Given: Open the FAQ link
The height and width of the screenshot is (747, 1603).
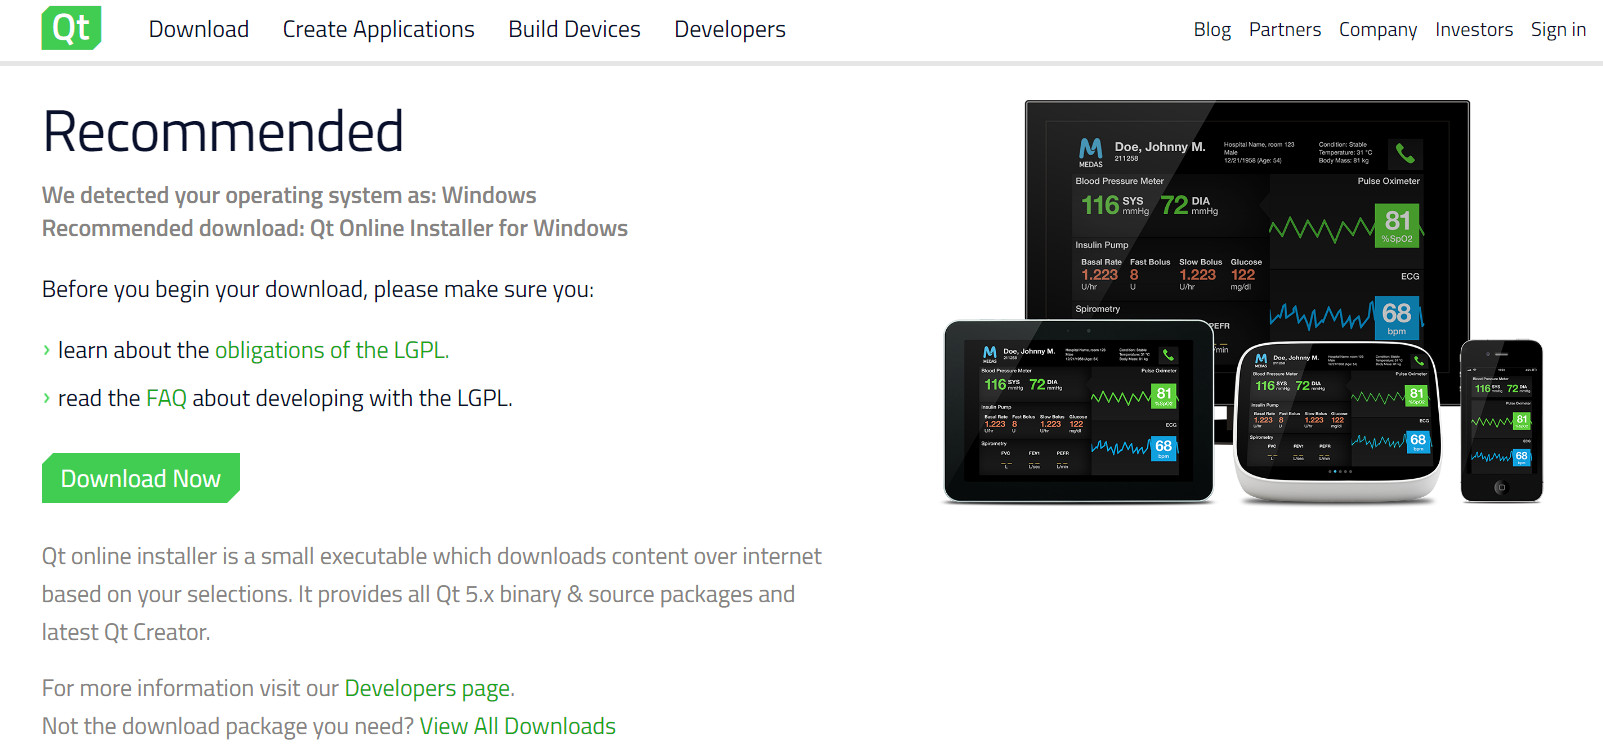Looking at the screenshot, I should pos(166,398).
